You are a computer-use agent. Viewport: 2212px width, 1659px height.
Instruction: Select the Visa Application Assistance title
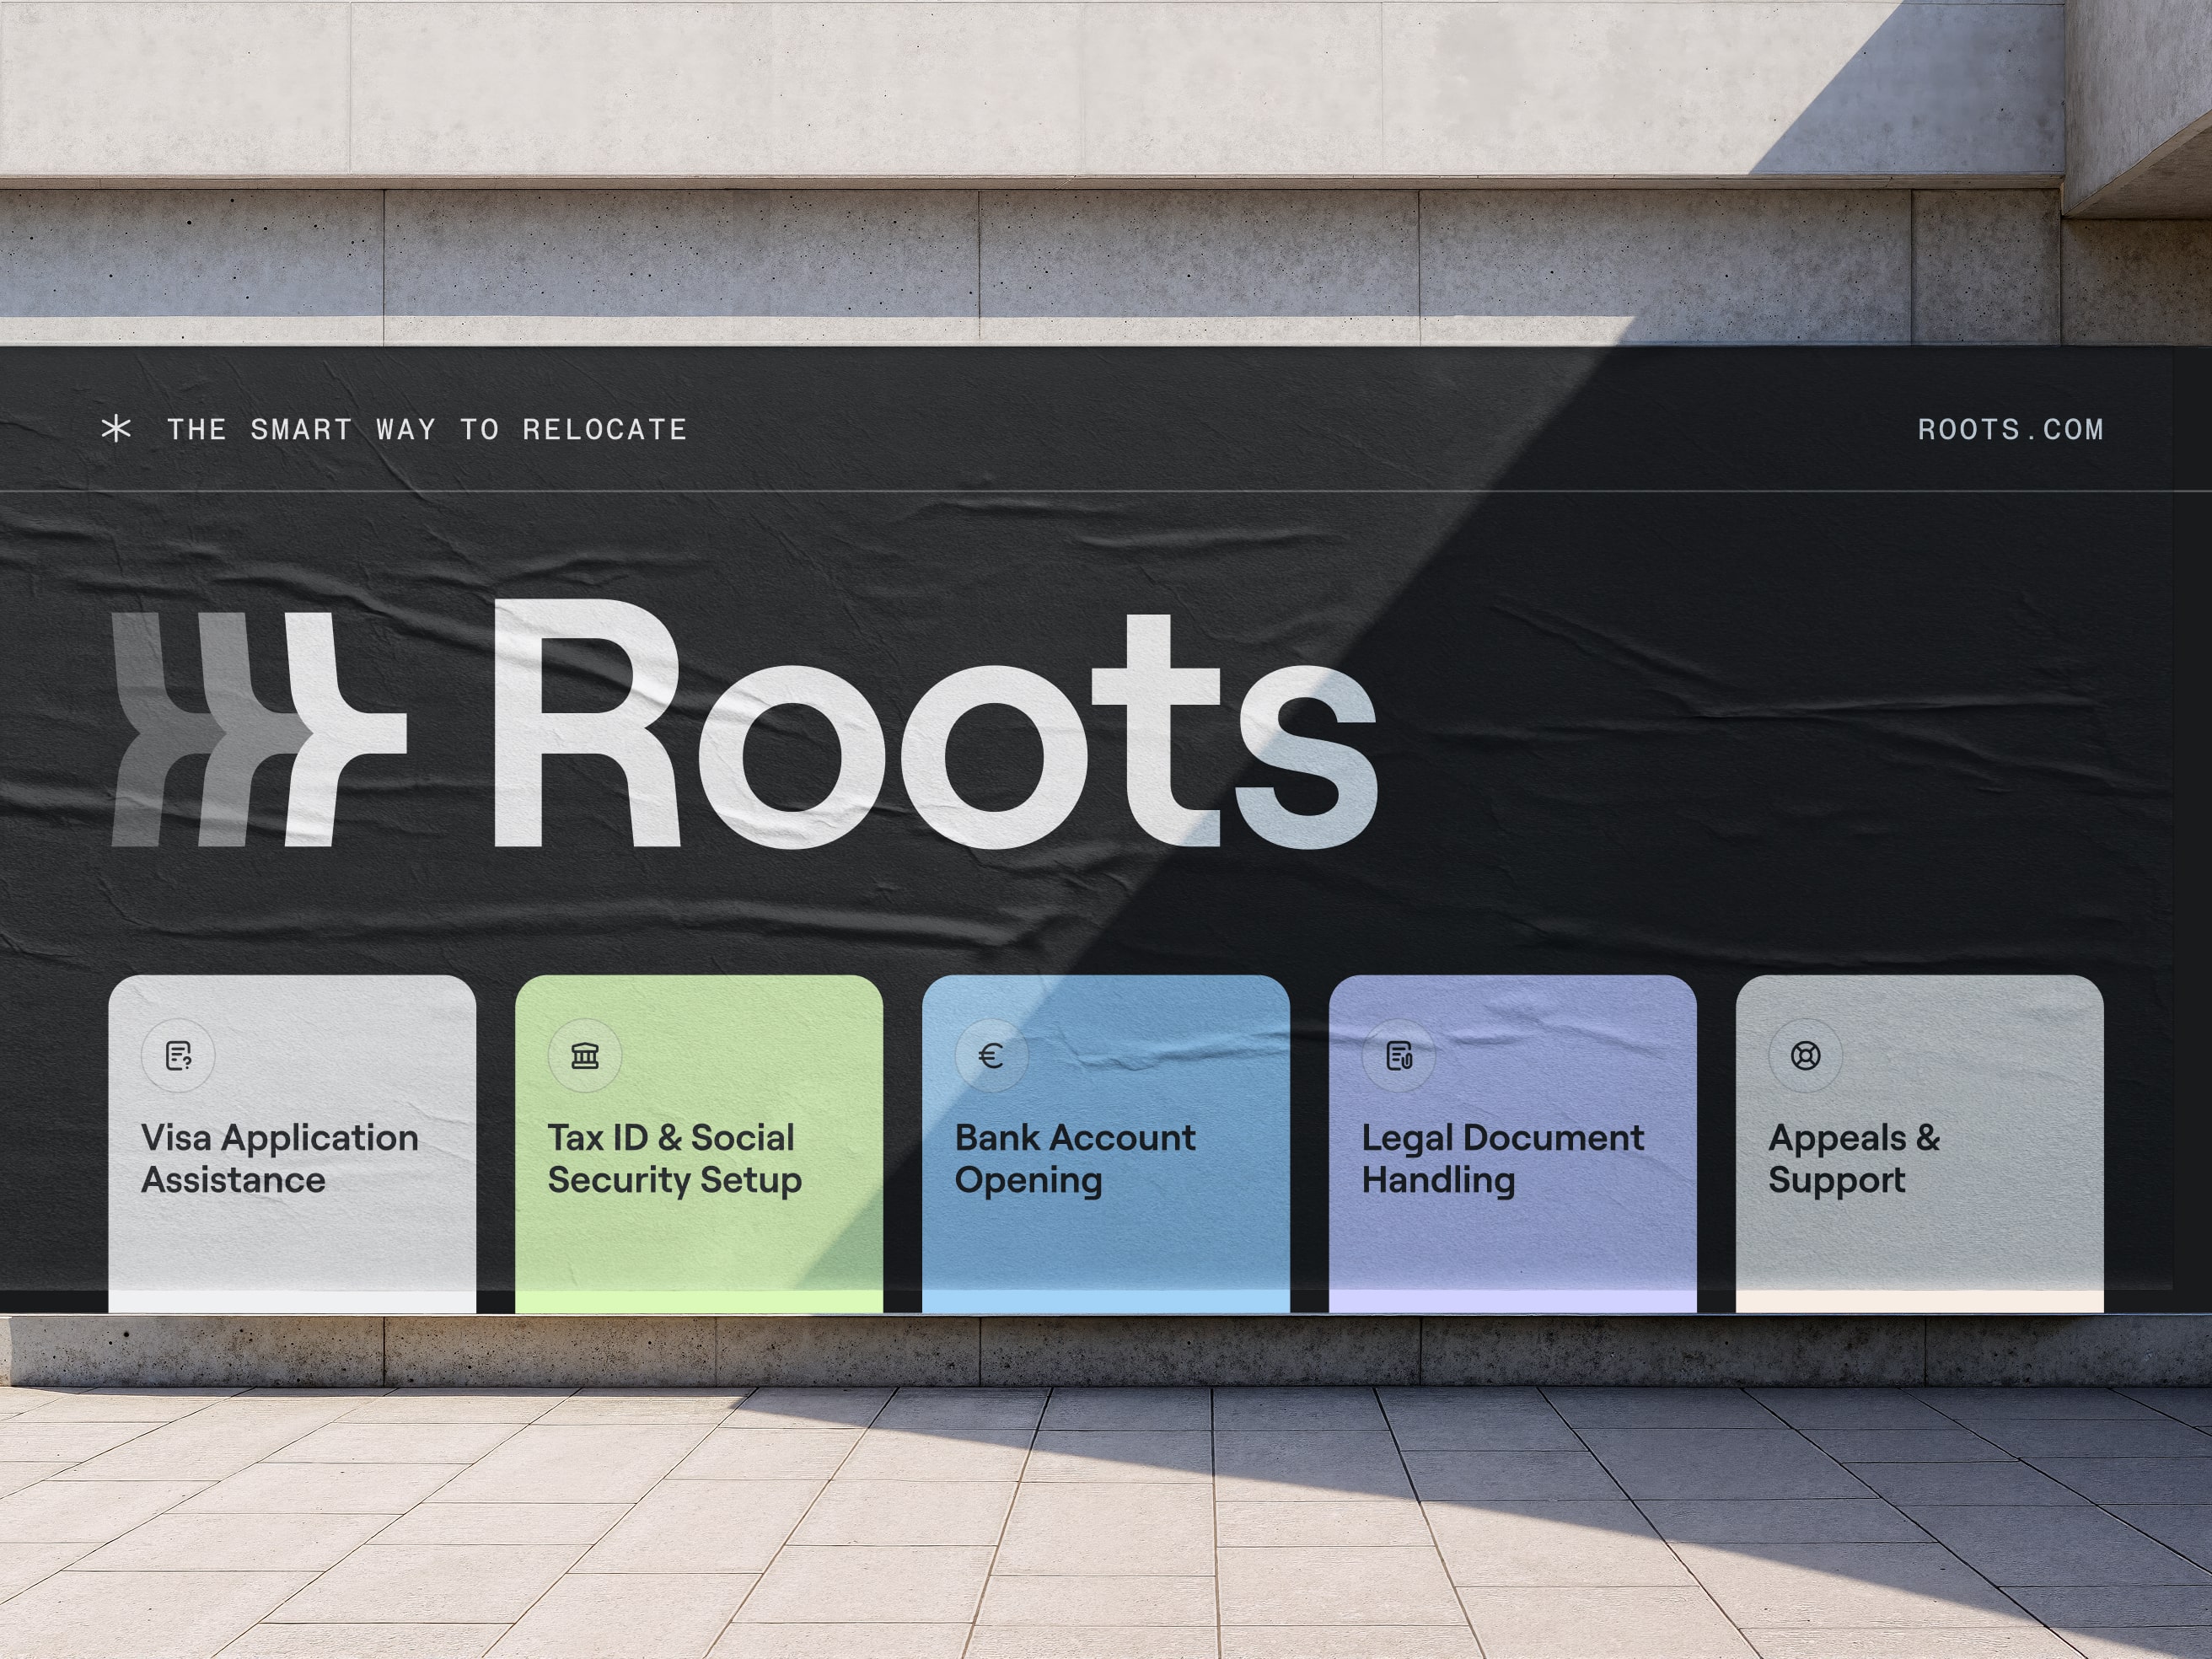point(279,1159)
